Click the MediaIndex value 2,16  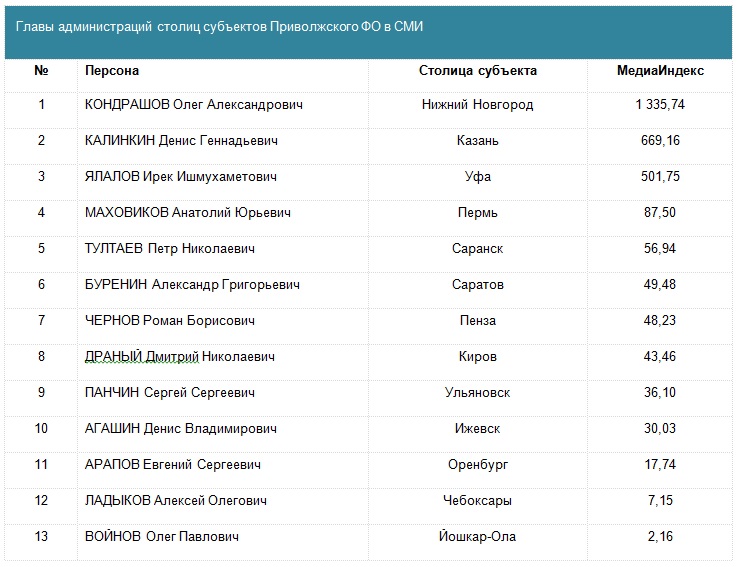659,537
